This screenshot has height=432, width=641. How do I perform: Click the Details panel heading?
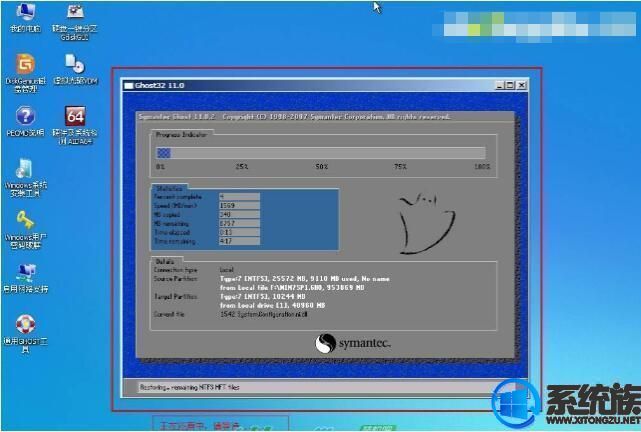(x=165, y=262)
